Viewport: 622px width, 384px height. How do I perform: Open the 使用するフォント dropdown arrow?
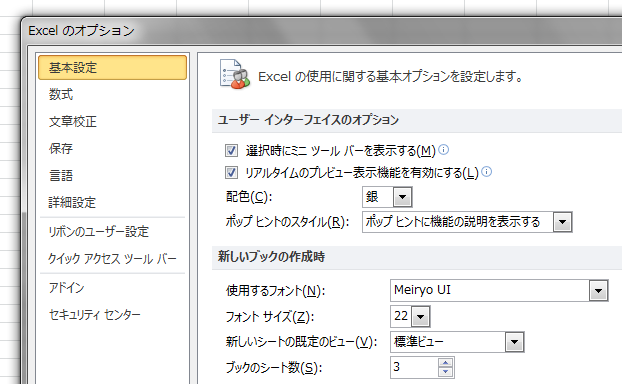tap(598, 291)
